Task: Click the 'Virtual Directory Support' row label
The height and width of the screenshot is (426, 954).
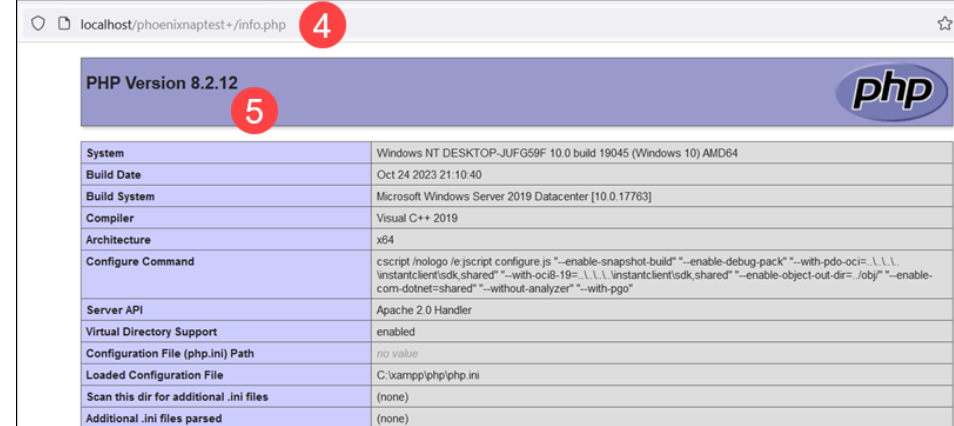Action: tap(151, 332)
